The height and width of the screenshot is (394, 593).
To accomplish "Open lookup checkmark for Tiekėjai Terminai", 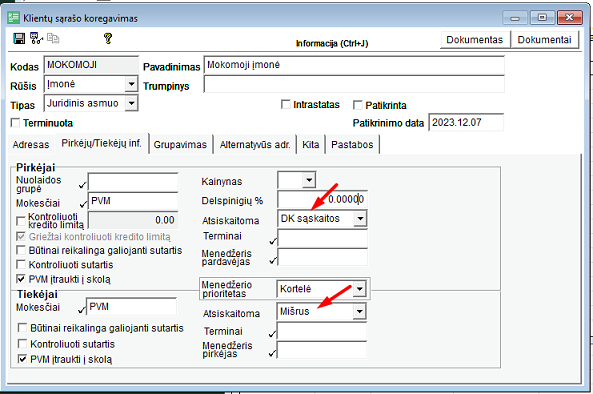I will [272, 334].
